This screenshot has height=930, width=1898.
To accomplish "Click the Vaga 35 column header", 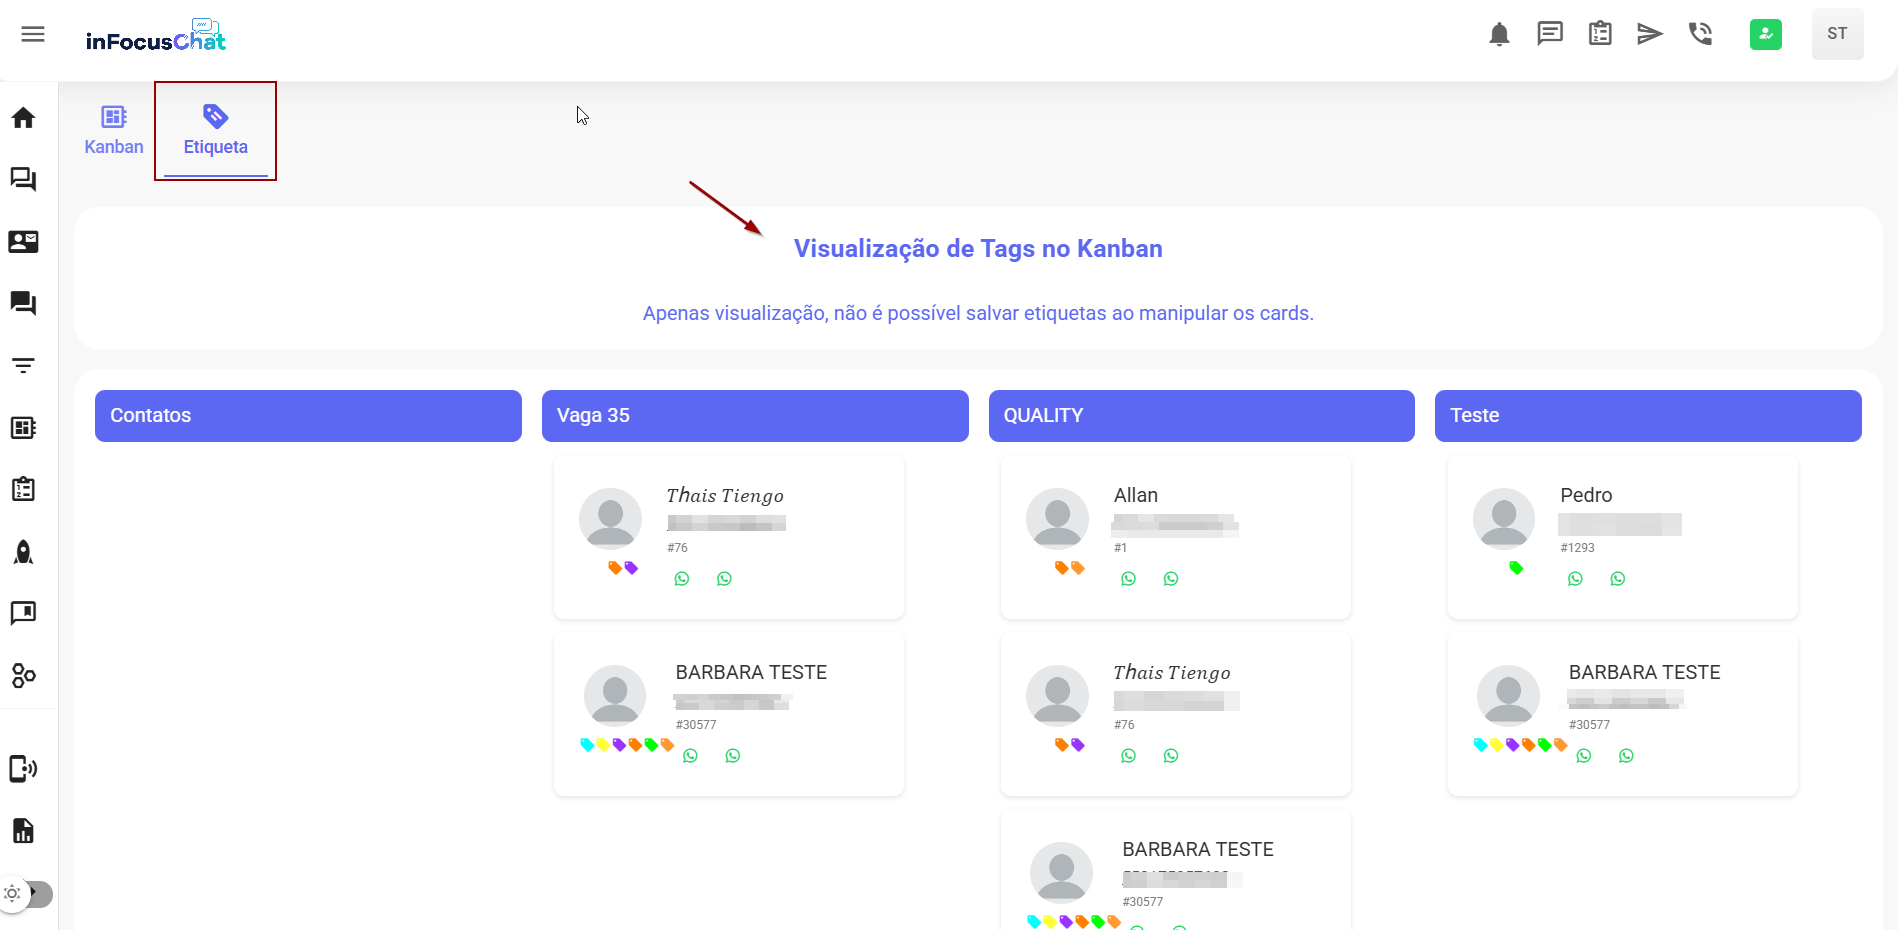I will [754, 415].
